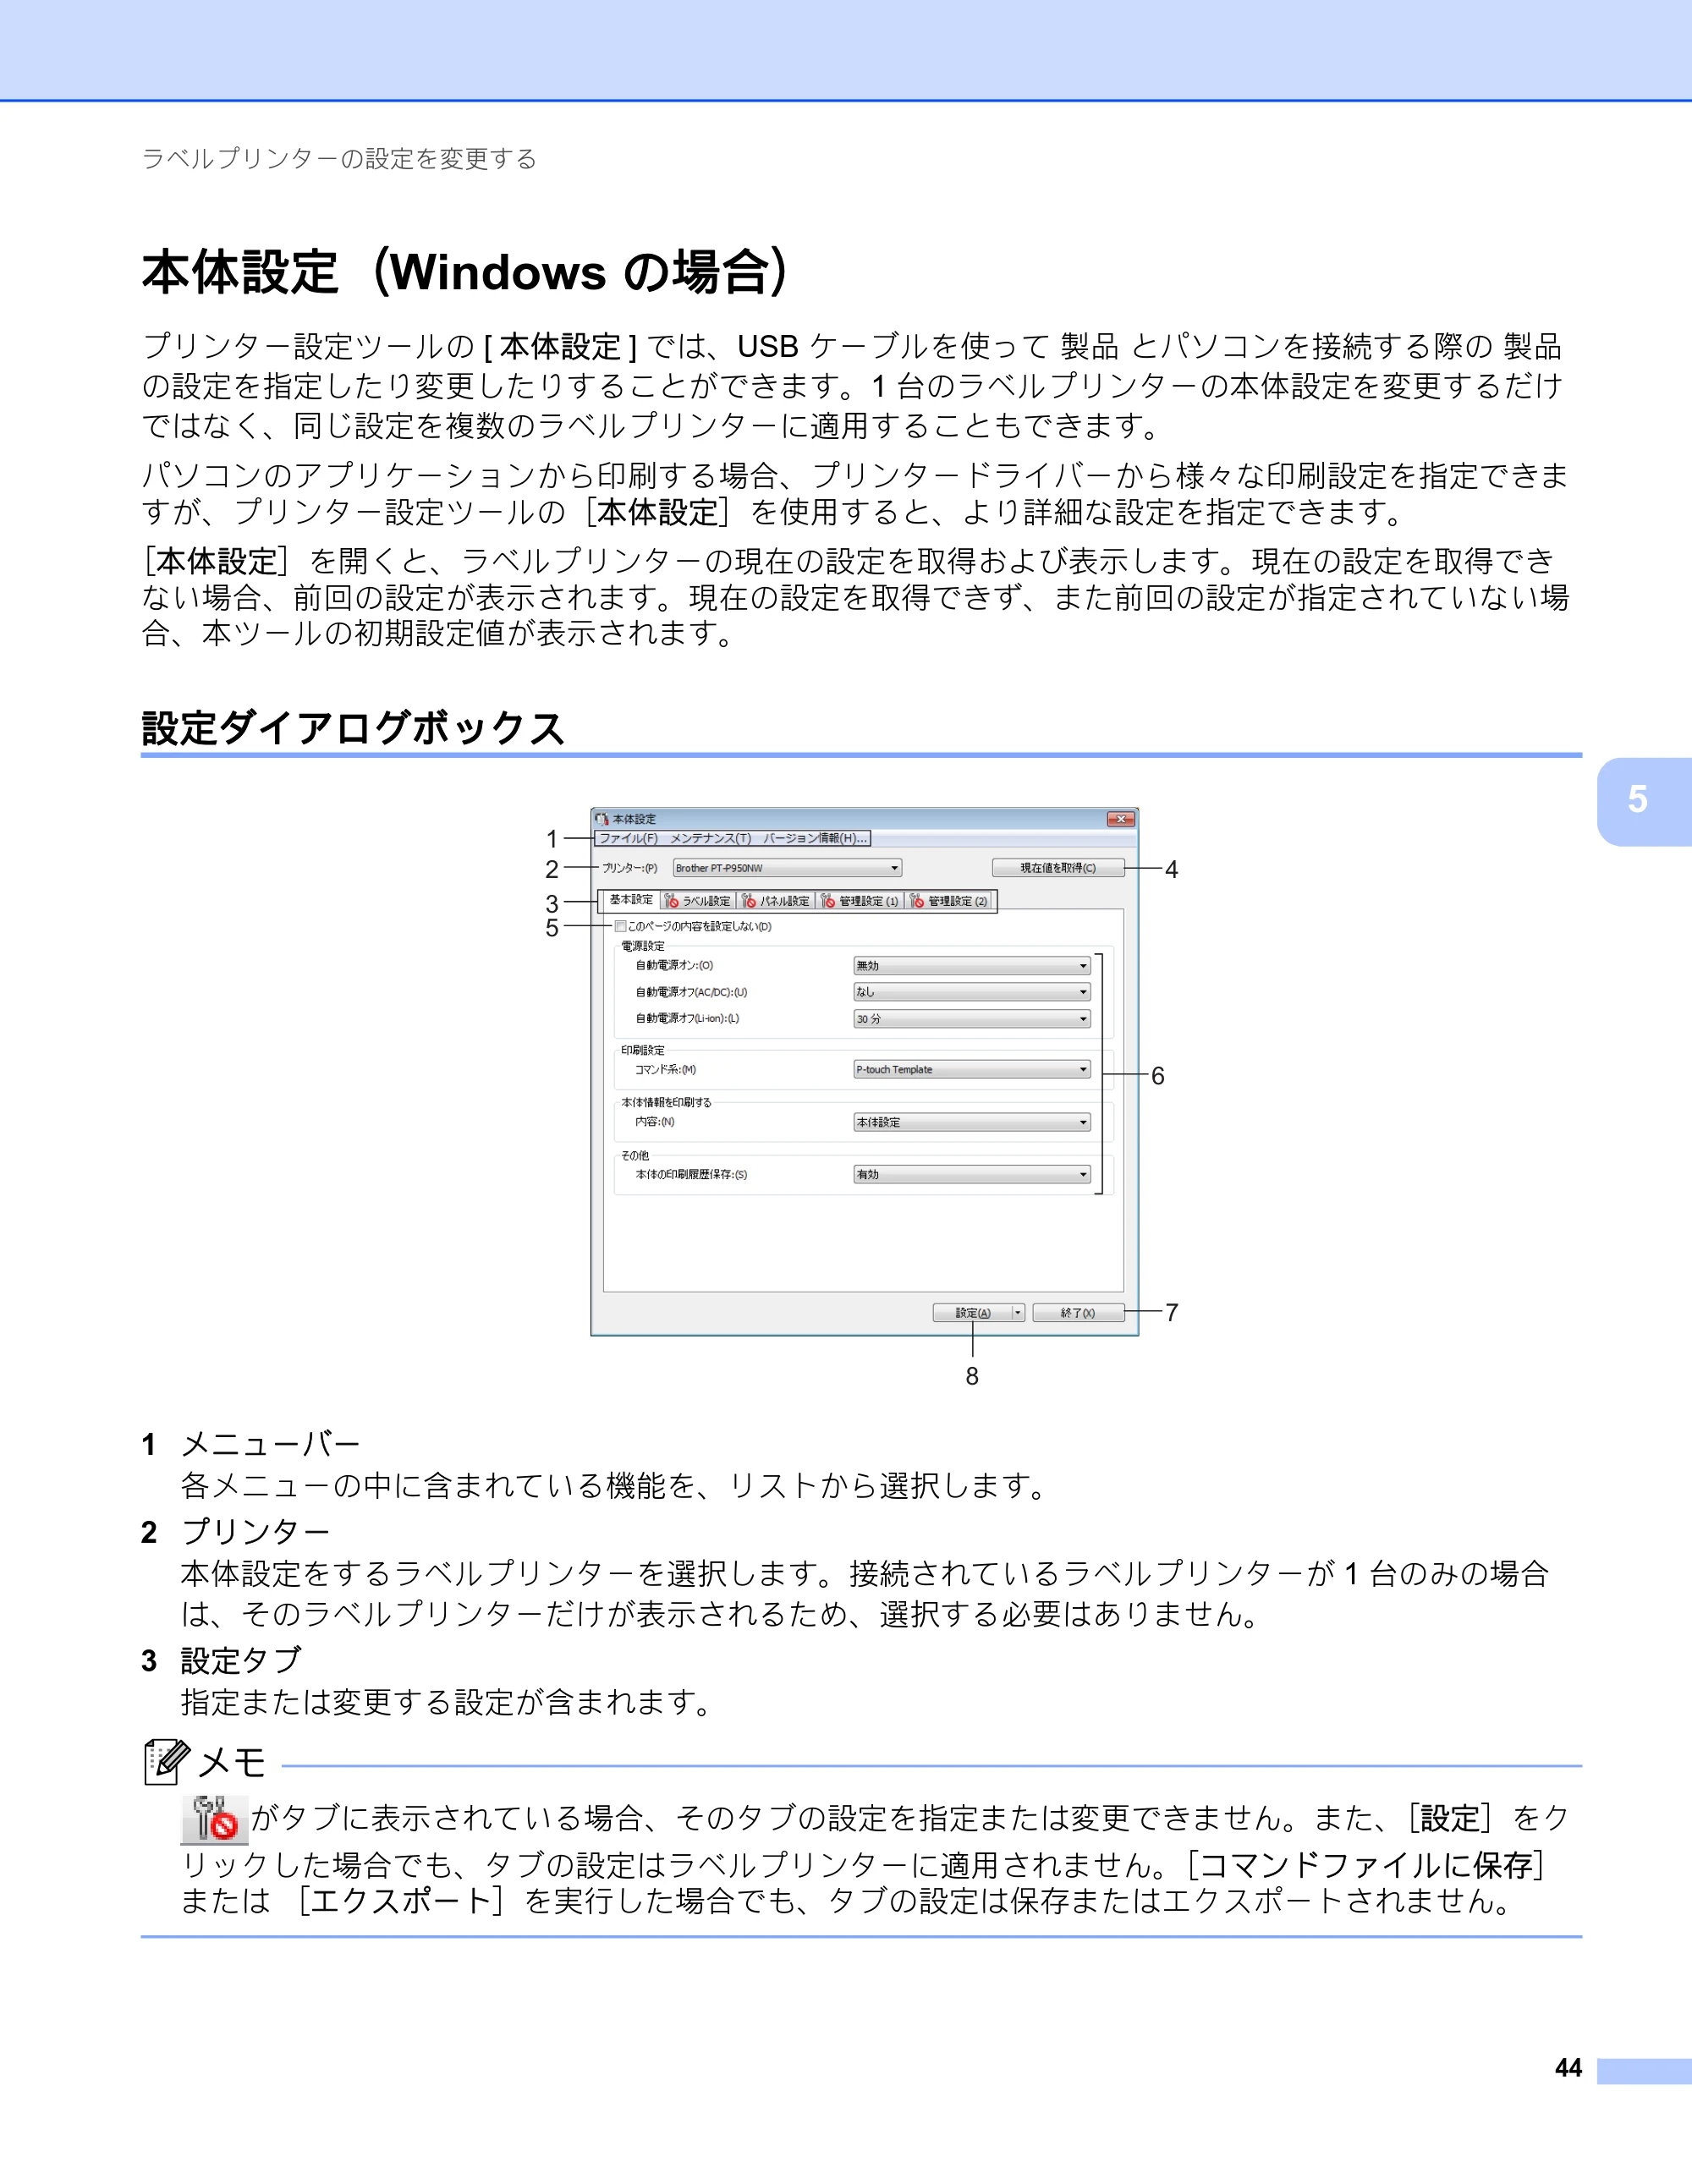Open 内容 dropdown showing 本体設定

tap(972, 1122)
